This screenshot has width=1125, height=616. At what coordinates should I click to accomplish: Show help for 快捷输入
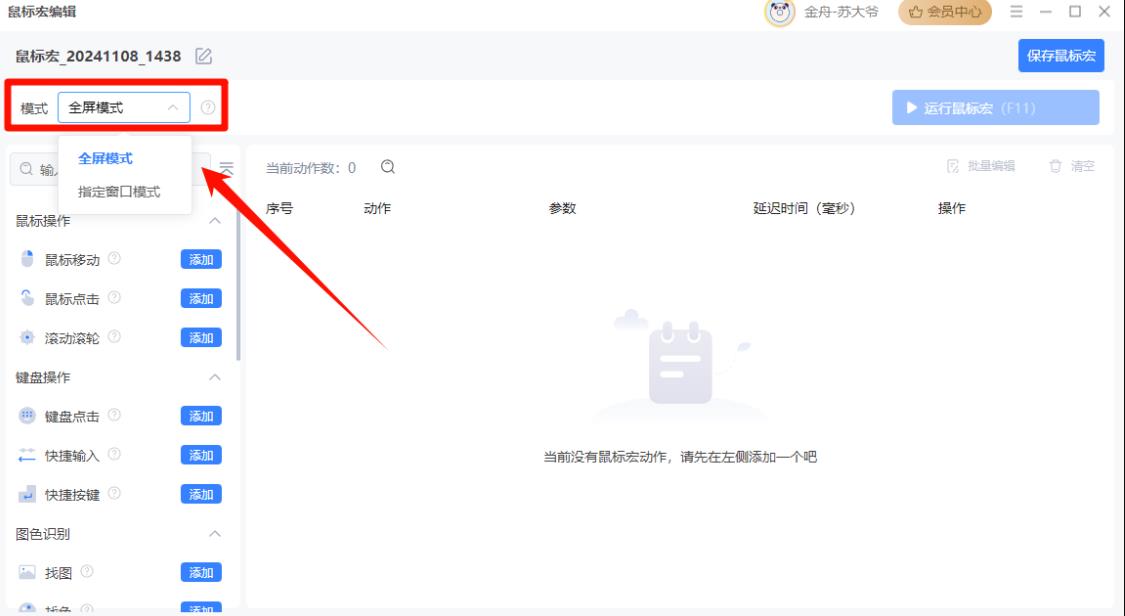coord(114,455)
